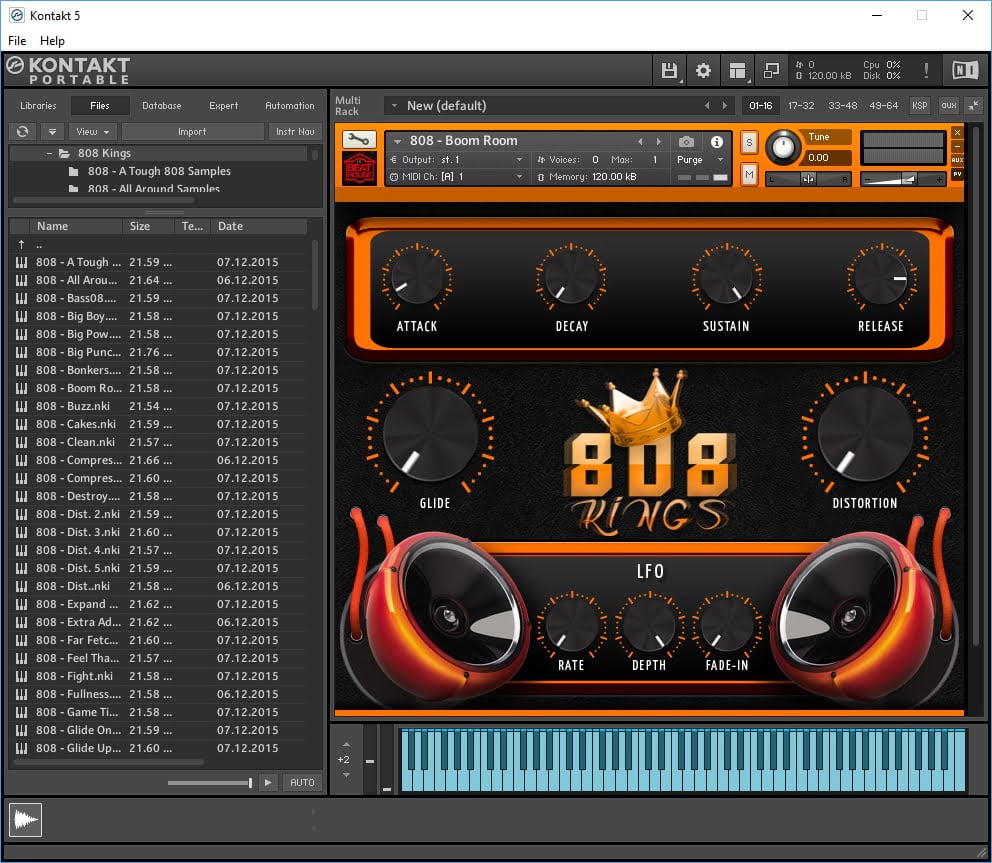Image resolution: width=992 pixels, height=863 pixels.
Task: Click the panic exclamation mark icon
Action: [926, 70]
